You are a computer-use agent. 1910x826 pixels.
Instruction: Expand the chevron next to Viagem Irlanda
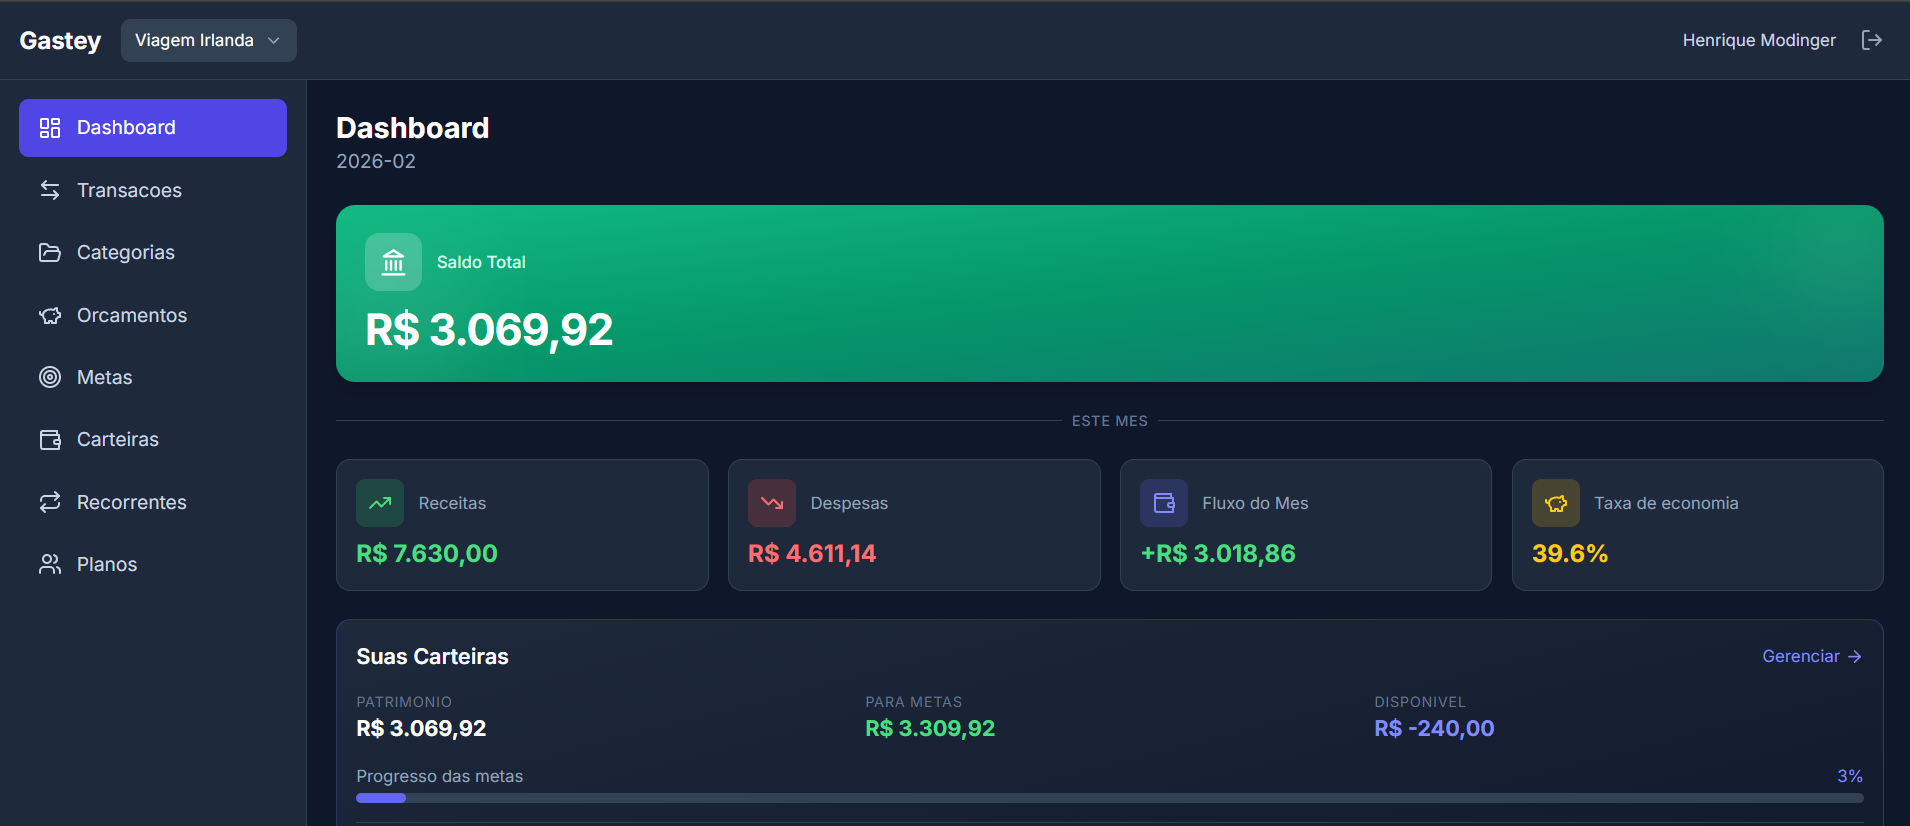274,41
